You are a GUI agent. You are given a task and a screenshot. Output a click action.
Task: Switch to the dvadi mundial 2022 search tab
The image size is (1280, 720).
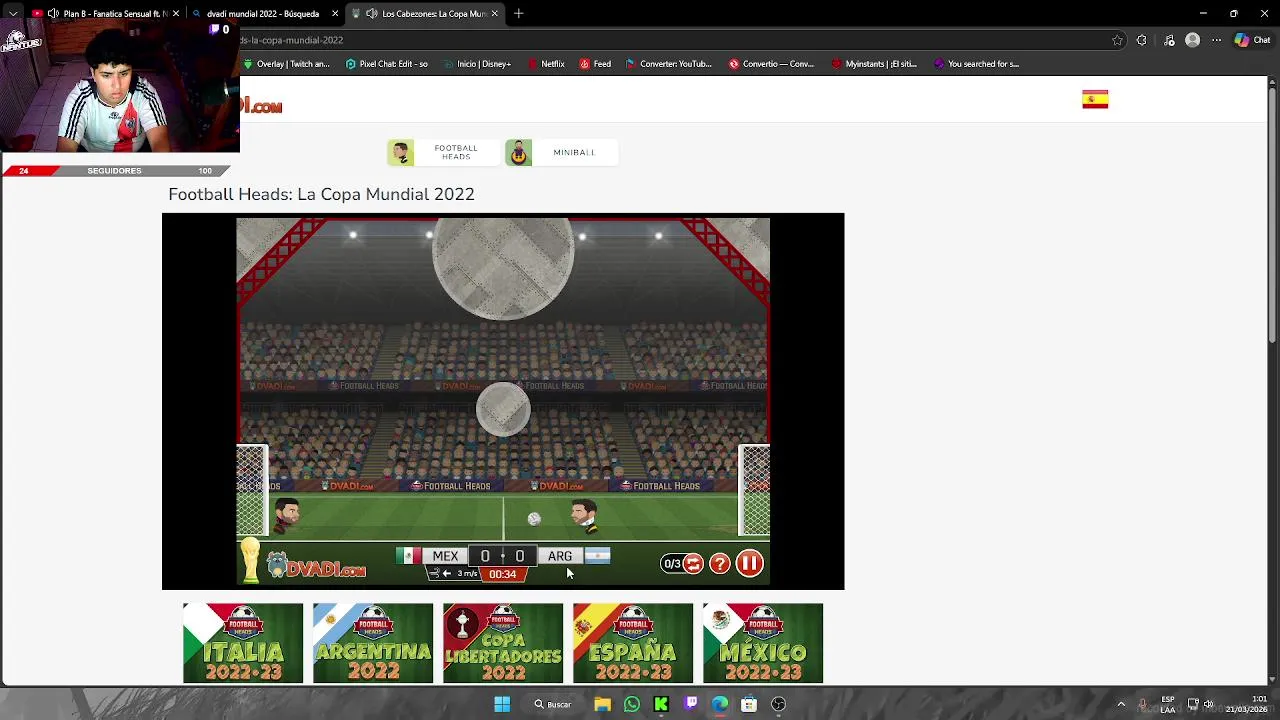click(x=262, y=14)
